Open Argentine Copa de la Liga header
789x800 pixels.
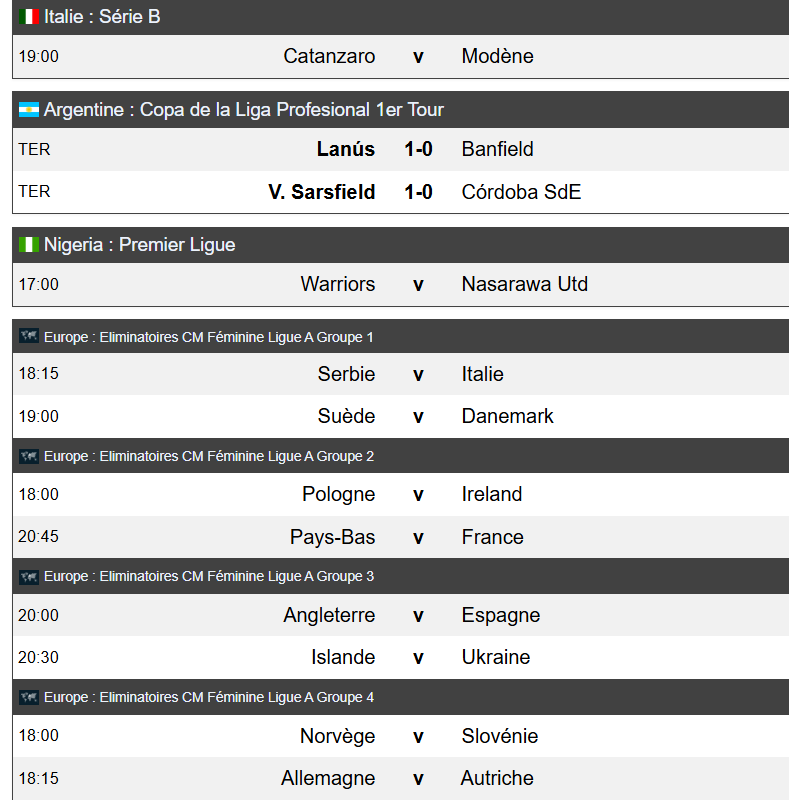coord(244,110)
